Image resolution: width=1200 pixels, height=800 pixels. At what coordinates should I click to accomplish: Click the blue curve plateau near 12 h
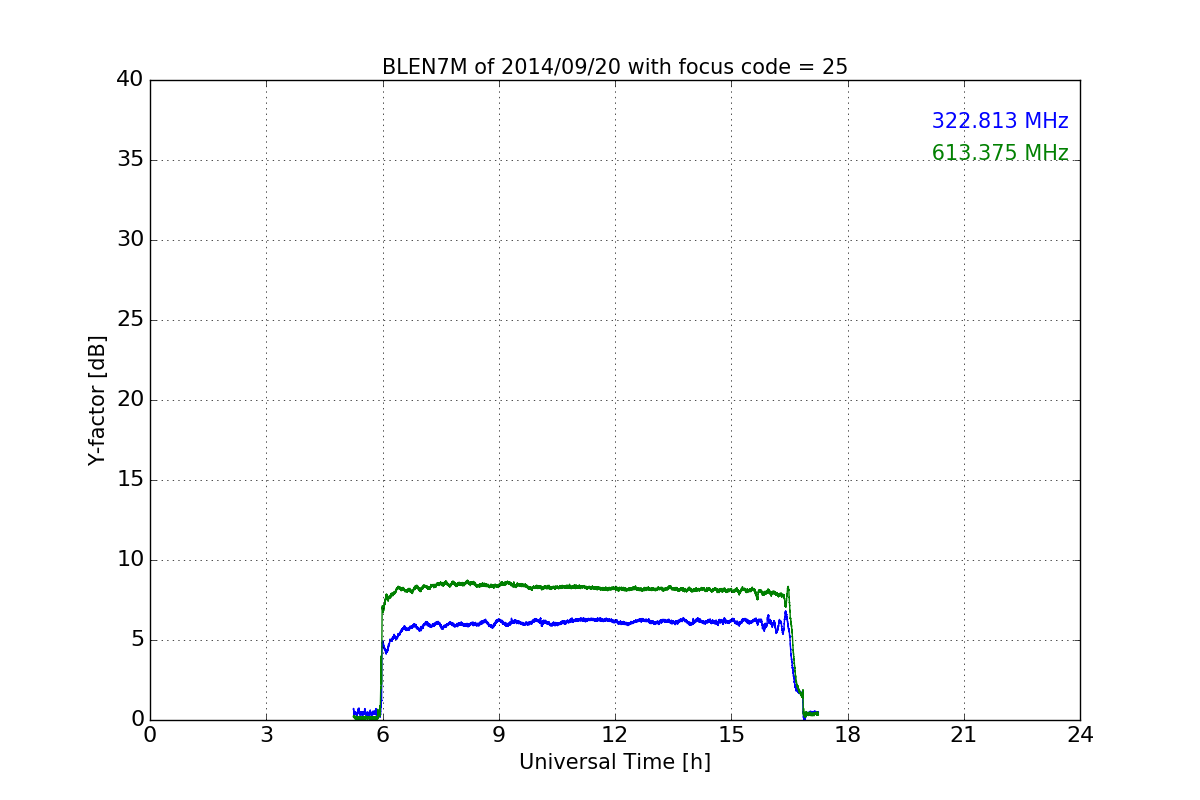615,621
